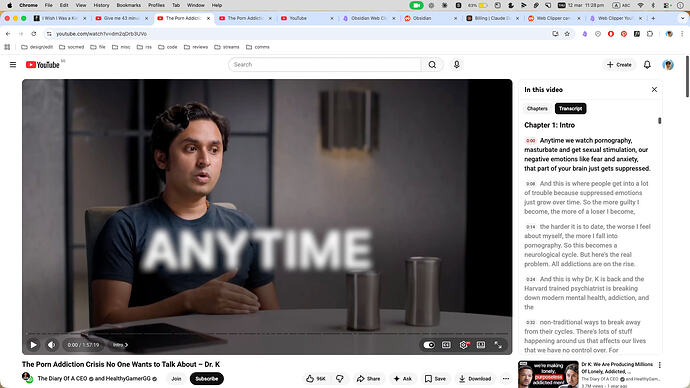The height and width of the screenshot is (388, 690).
Task: Enter full screen mode
Action: point(498,345)
